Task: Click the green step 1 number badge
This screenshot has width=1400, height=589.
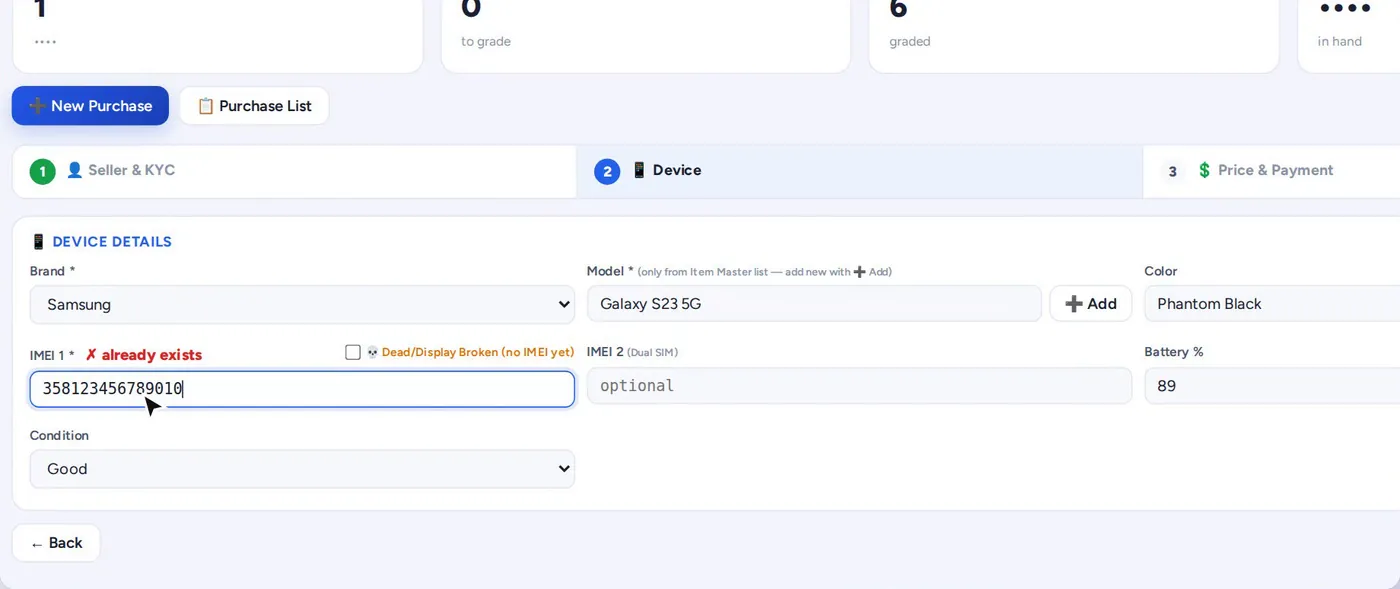Action: 42,172
